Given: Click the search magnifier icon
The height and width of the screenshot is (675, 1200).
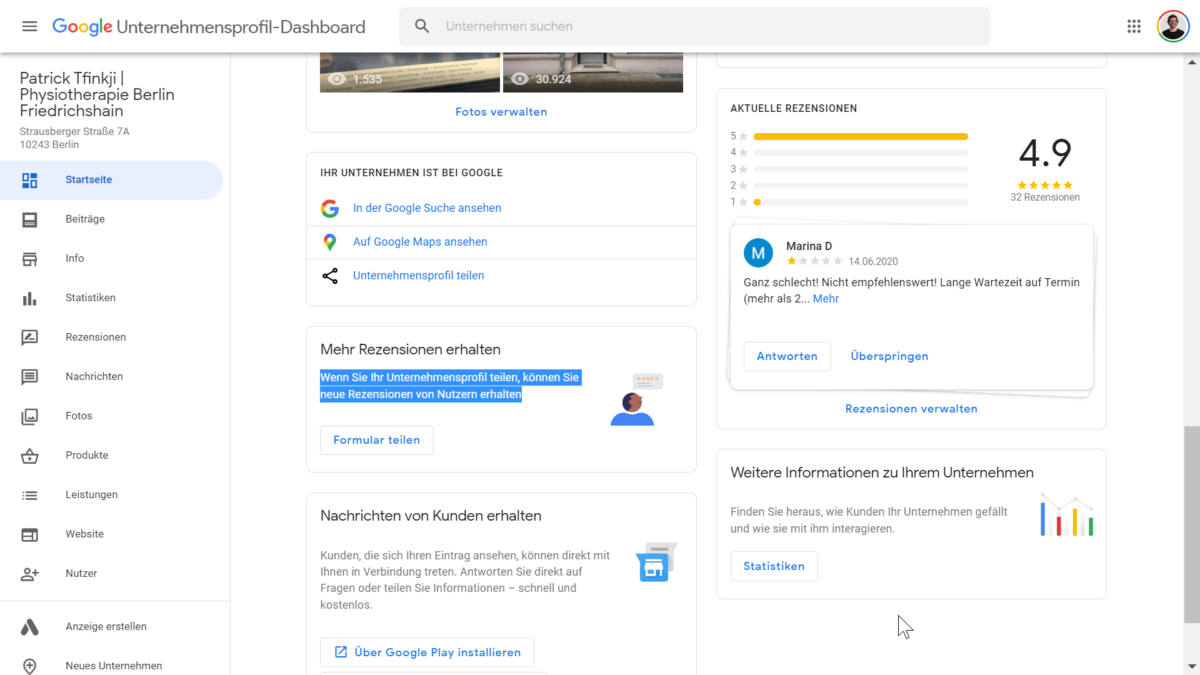Looking at the screenshot, I should click(423, 26).
